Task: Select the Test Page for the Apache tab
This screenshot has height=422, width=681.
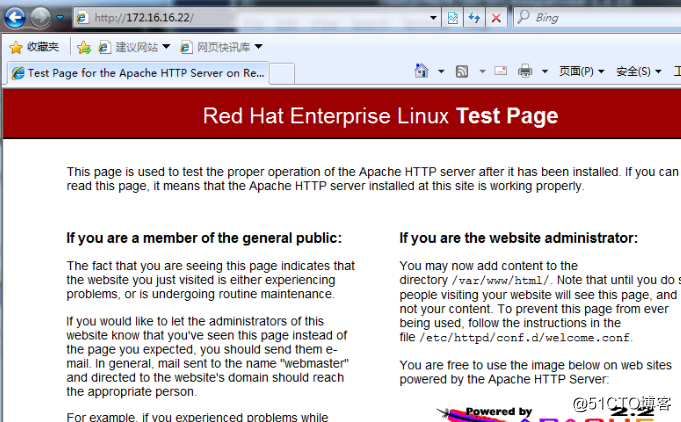Action: 138,73
